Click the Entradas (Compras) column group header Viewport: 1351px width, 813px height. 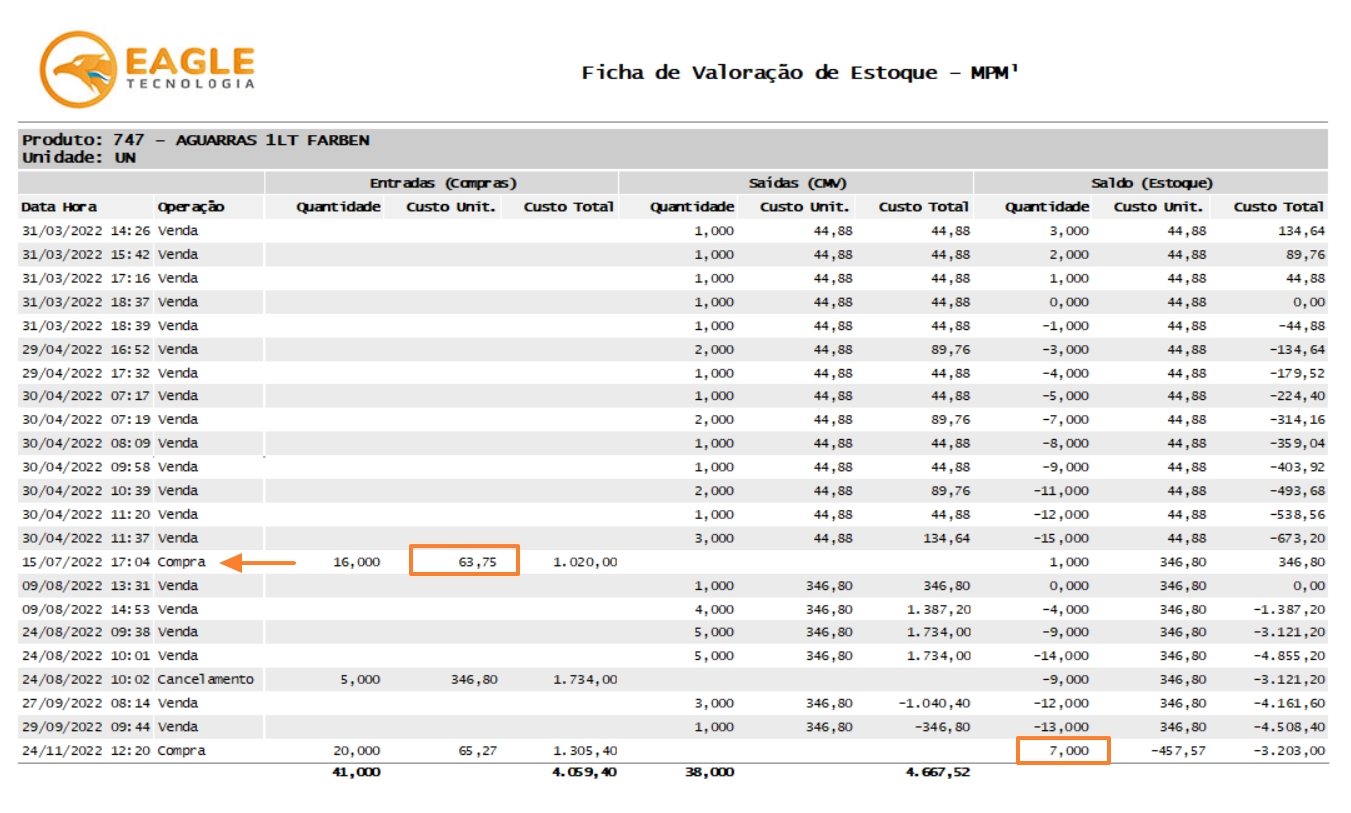[443, 183]
